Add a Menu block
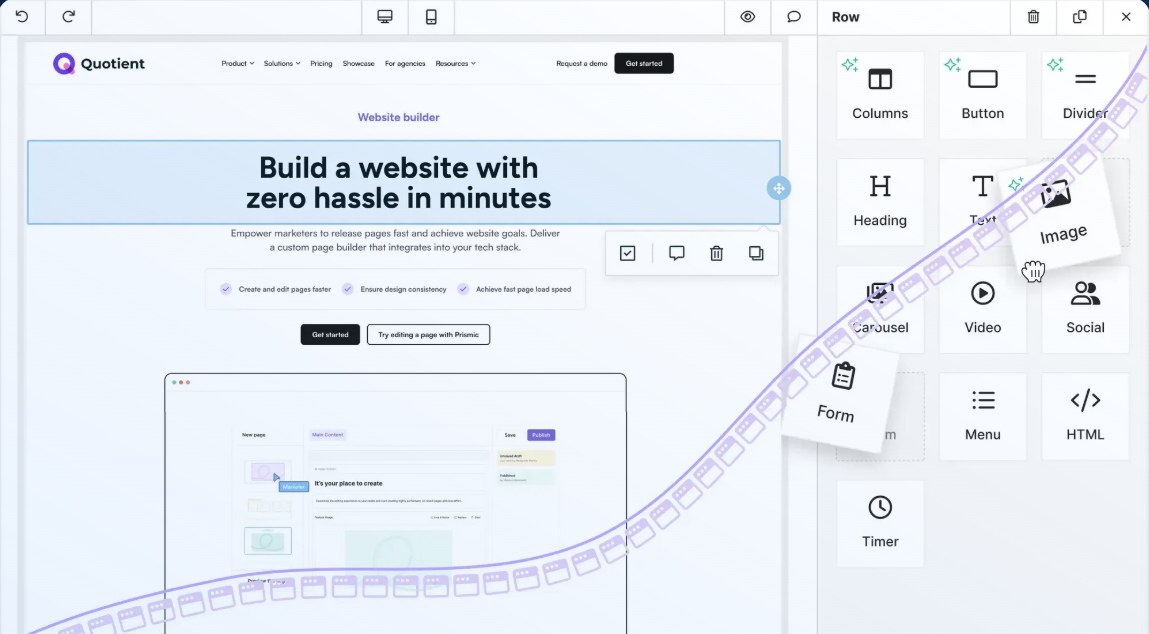The height and width of the screenshot is (634, 1149). point(983,416)
